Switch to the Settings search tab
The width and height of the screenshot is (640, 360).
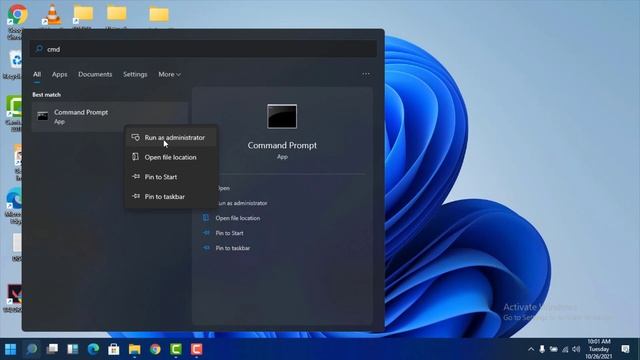[x=135, y=74]
